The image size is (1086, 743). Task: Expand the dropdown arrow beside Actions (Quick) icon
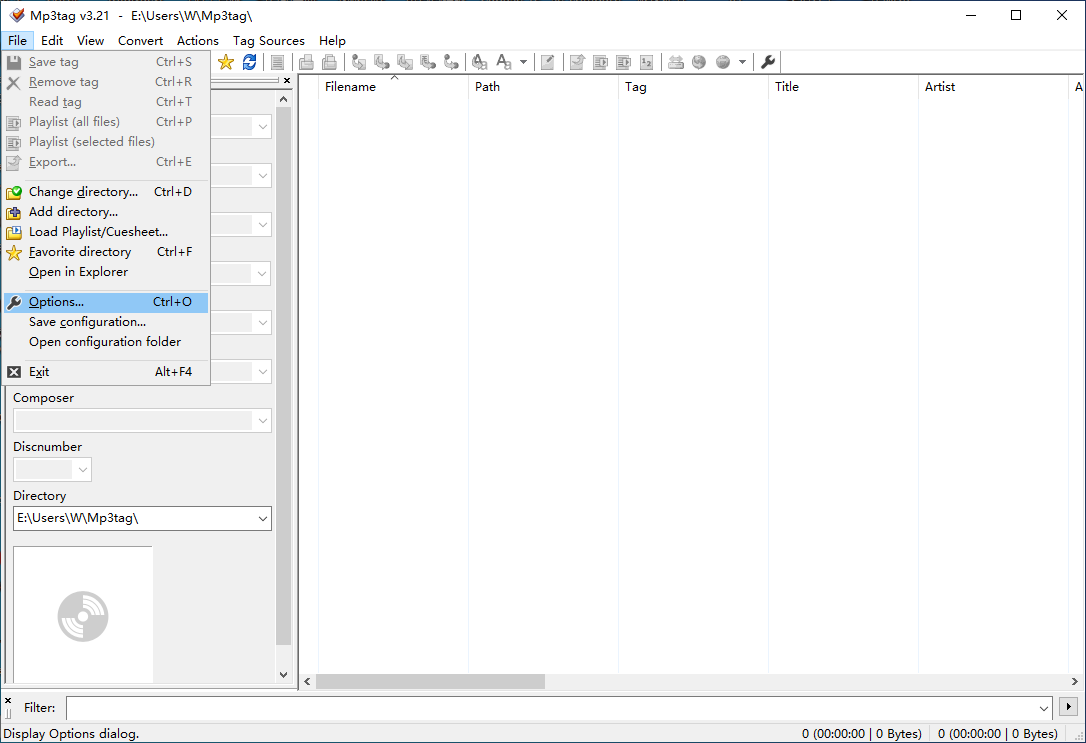[x=523, y=62]
